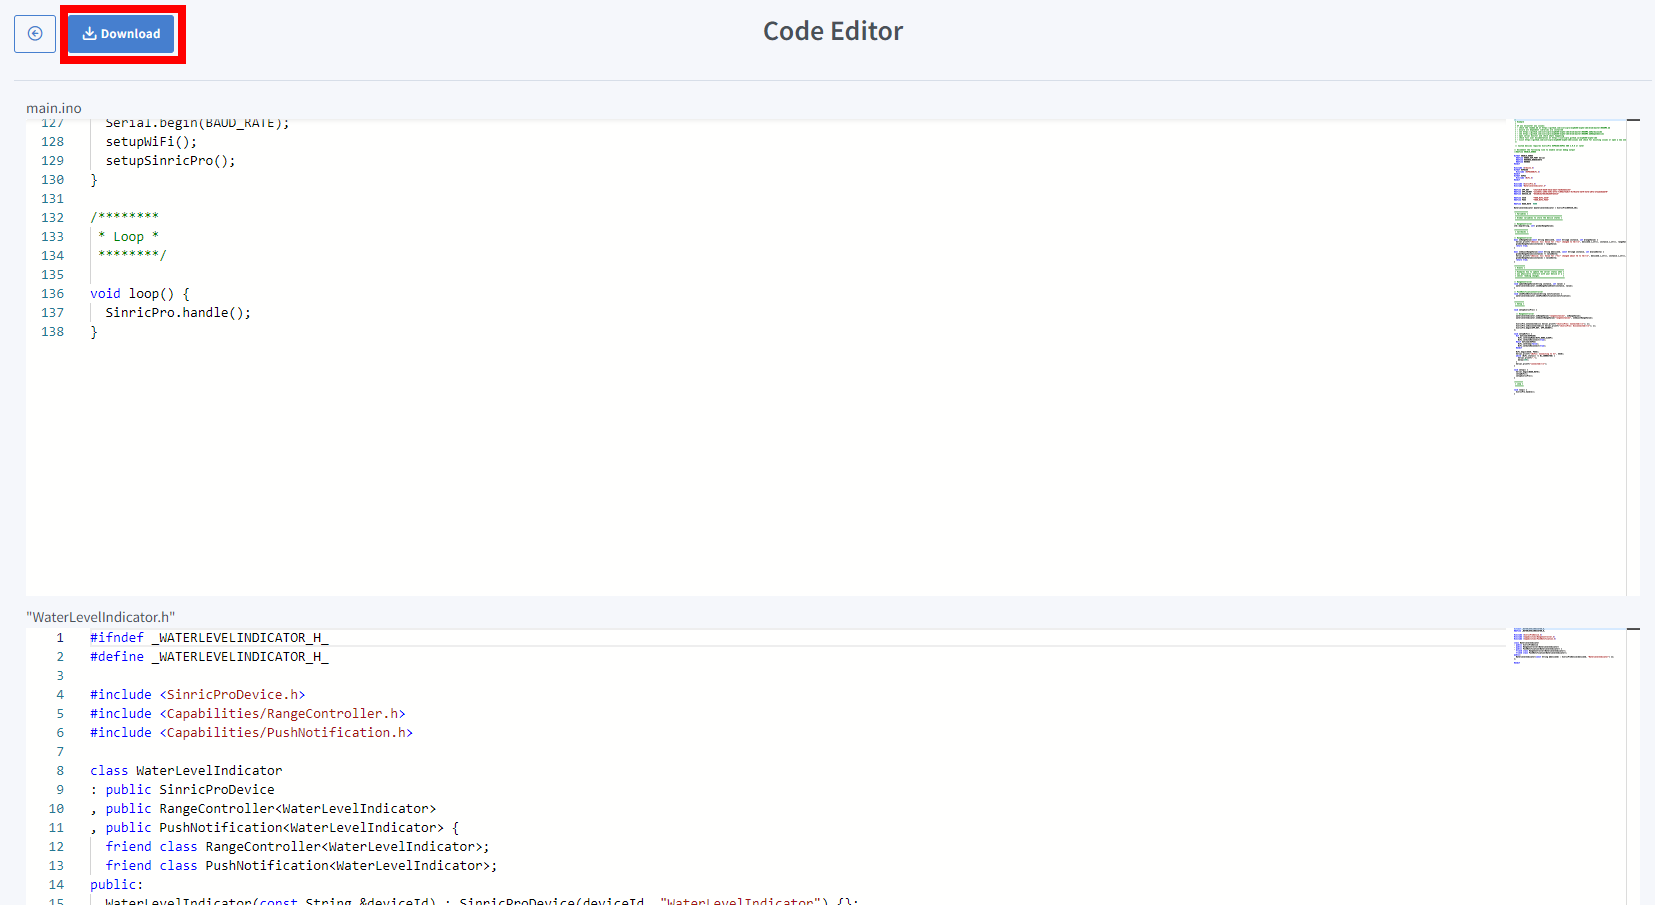Click the back arrow icon
1655x905 pixels.
tap(35, 34)
